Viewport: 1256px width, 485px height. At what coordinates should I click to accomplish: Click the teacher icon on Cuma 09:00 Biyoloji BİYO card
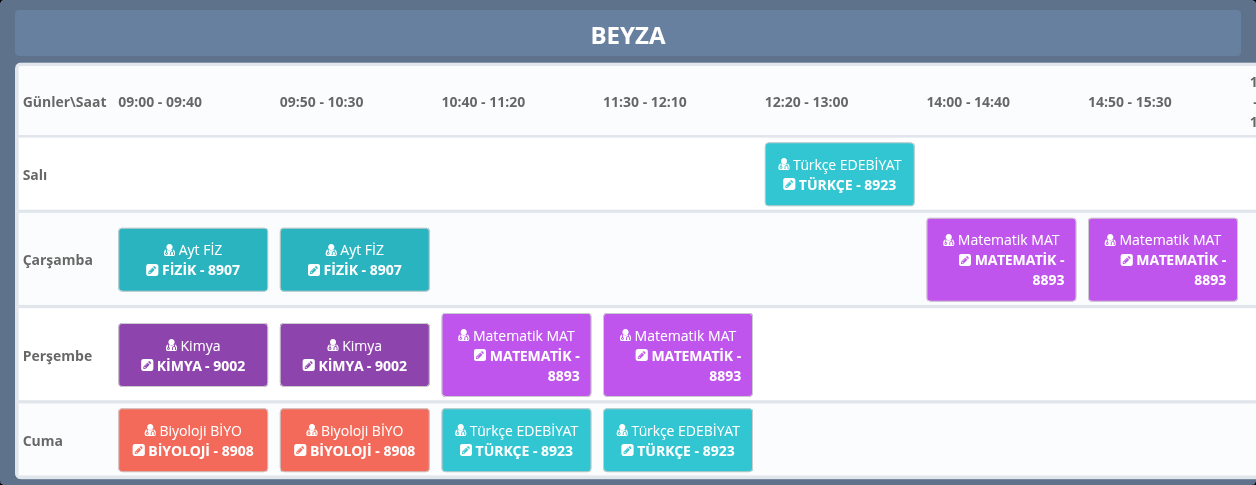[x=151, y=431]
